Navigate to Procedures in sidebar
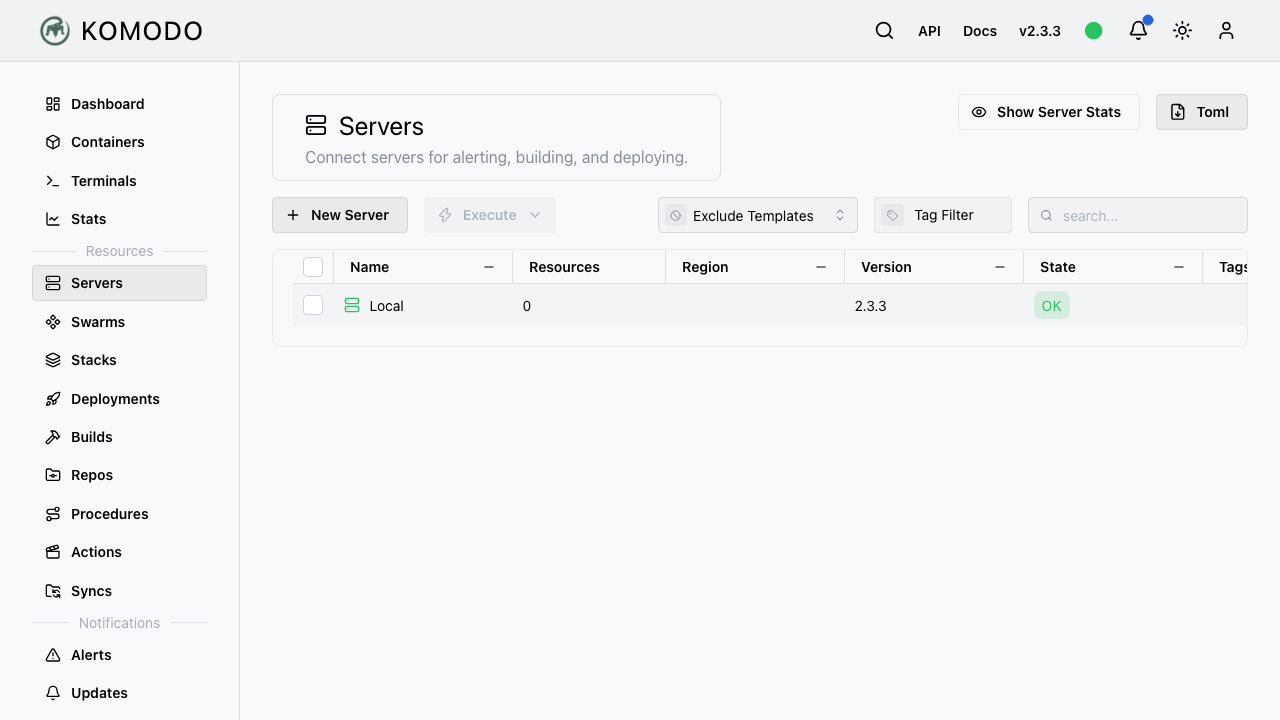The height and width of the screenshot is (720, 1280). [119, 514]
